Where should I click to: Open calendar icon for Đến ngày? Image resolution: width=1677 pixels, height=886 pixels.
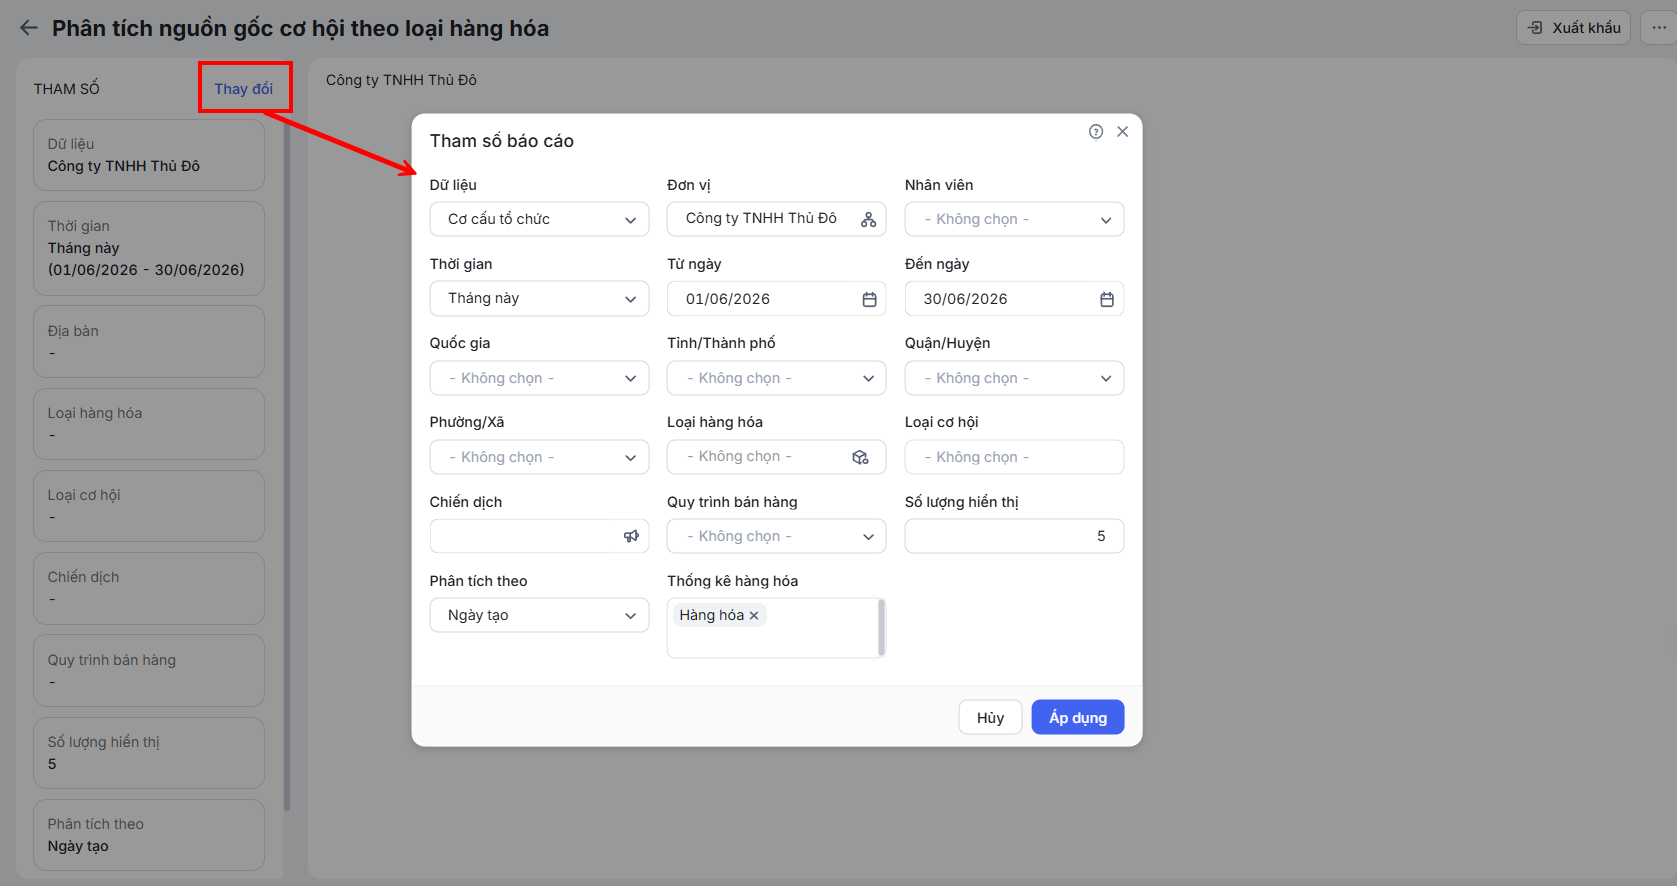[1107, 299]
